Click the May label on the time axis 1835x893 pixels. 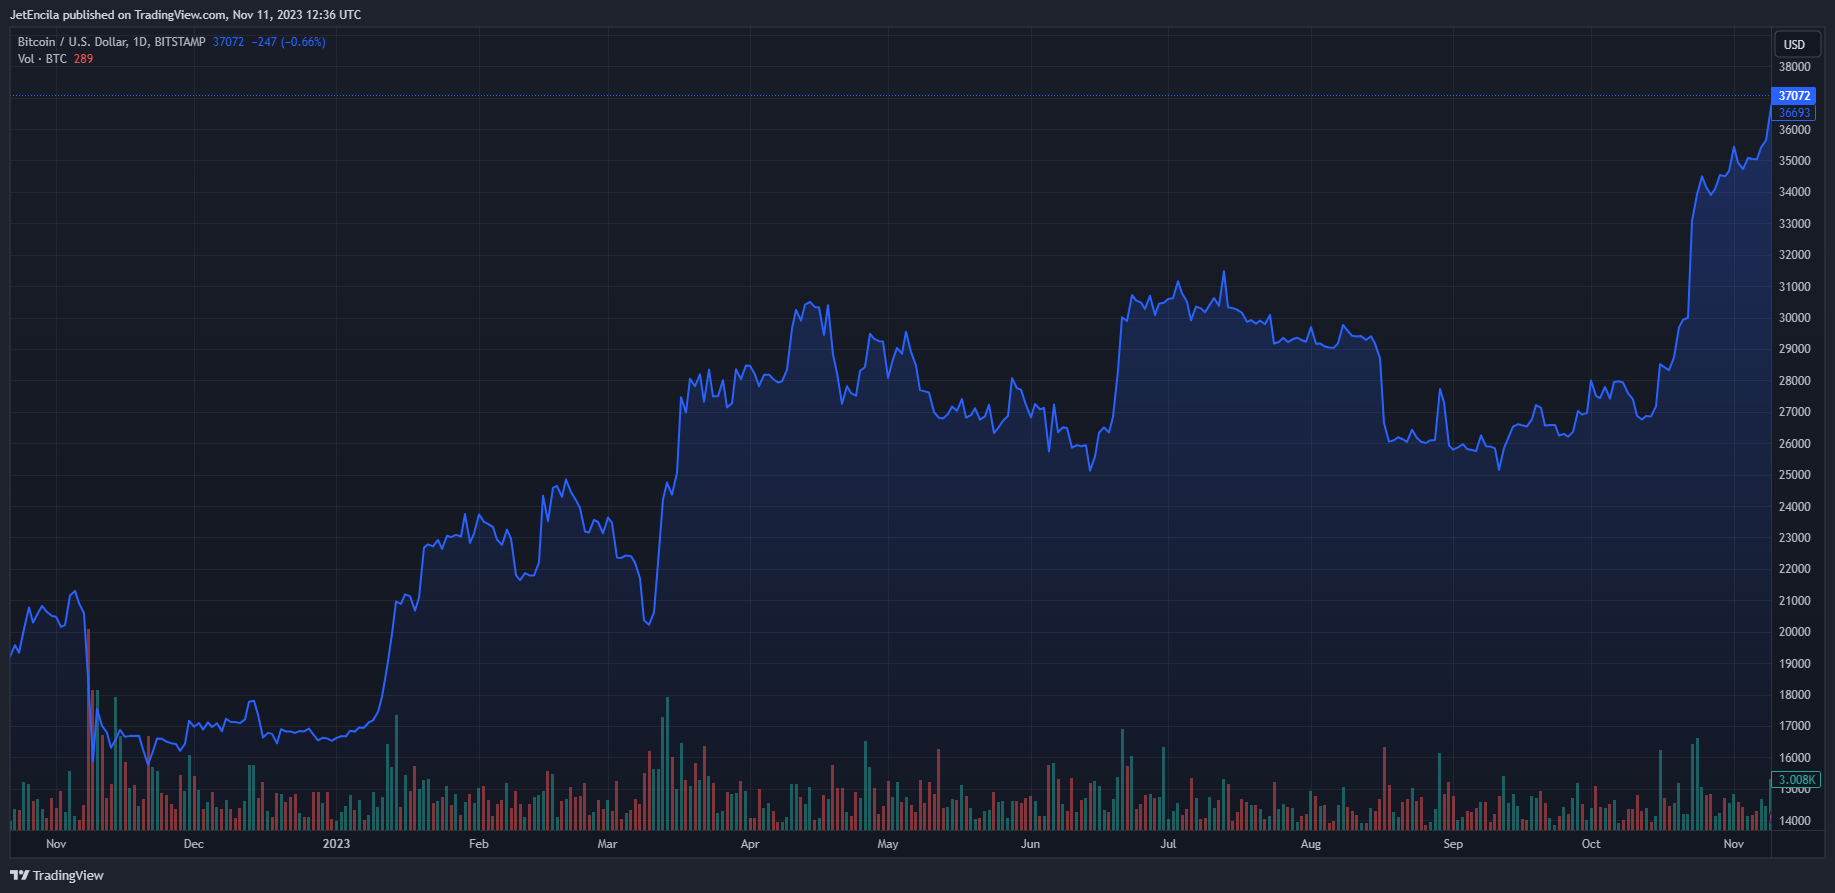pos(888,844)
